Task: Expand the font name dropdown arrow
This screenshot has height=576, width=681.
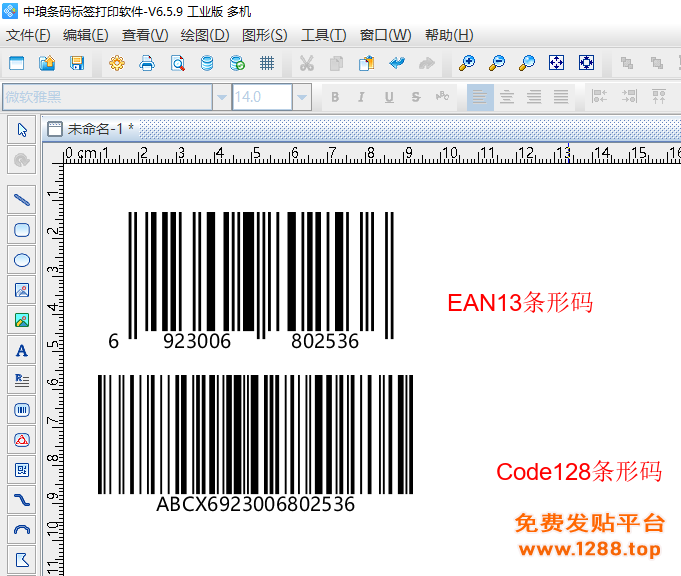Action: tap(221, 97)
